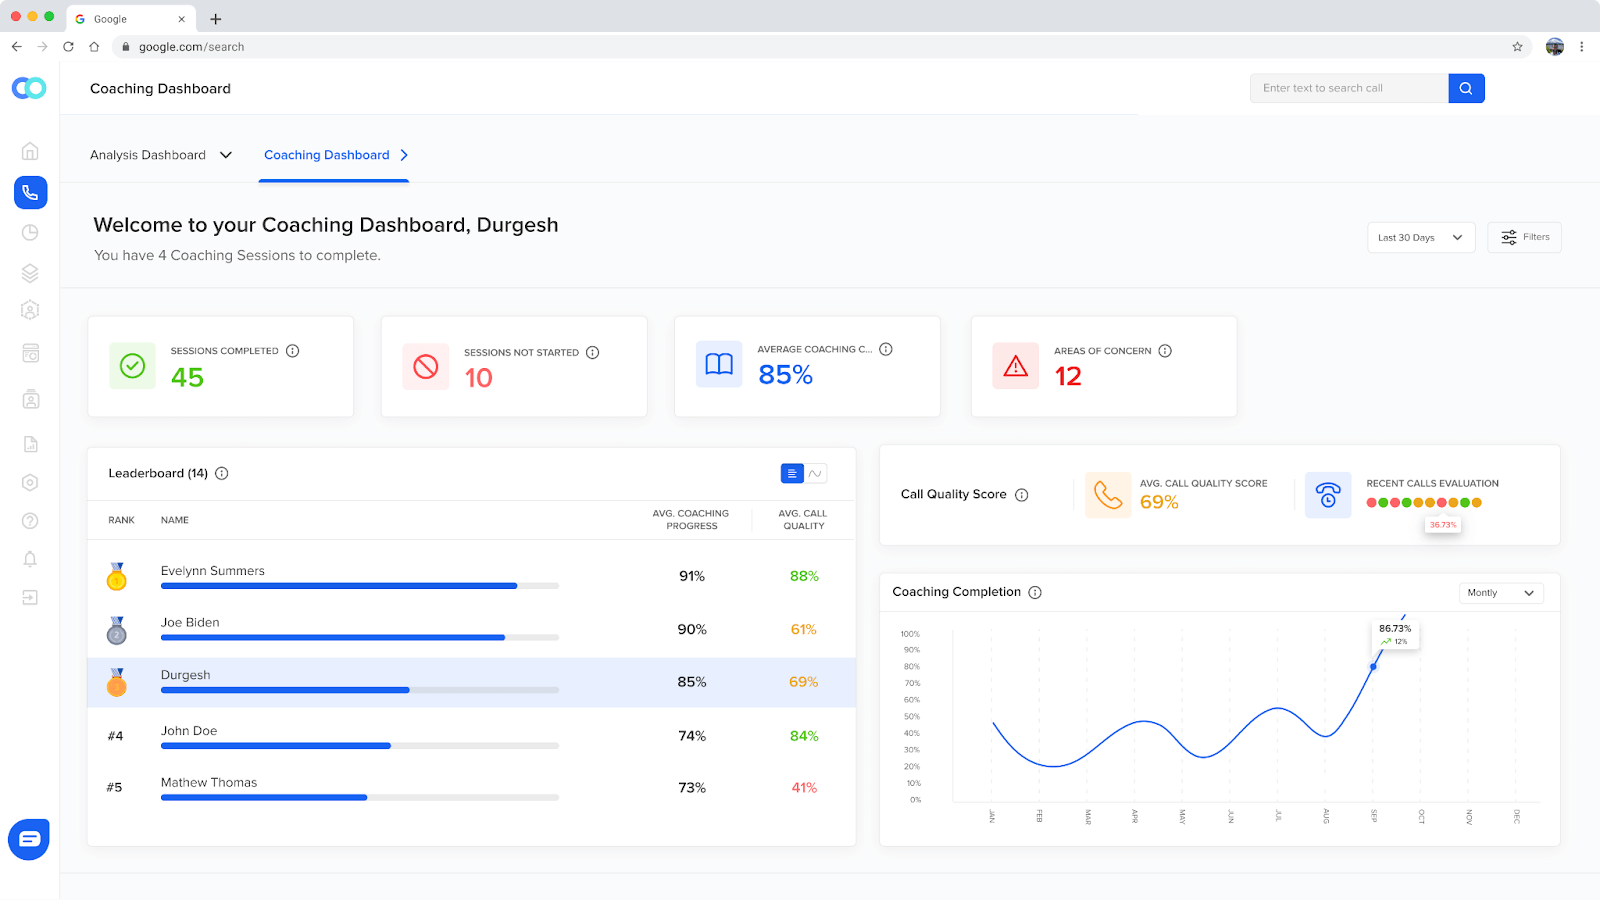This screenshot has height=900, width=1600.
Task: Click the reports document icon in sidebar
Action: pos(30,443)
